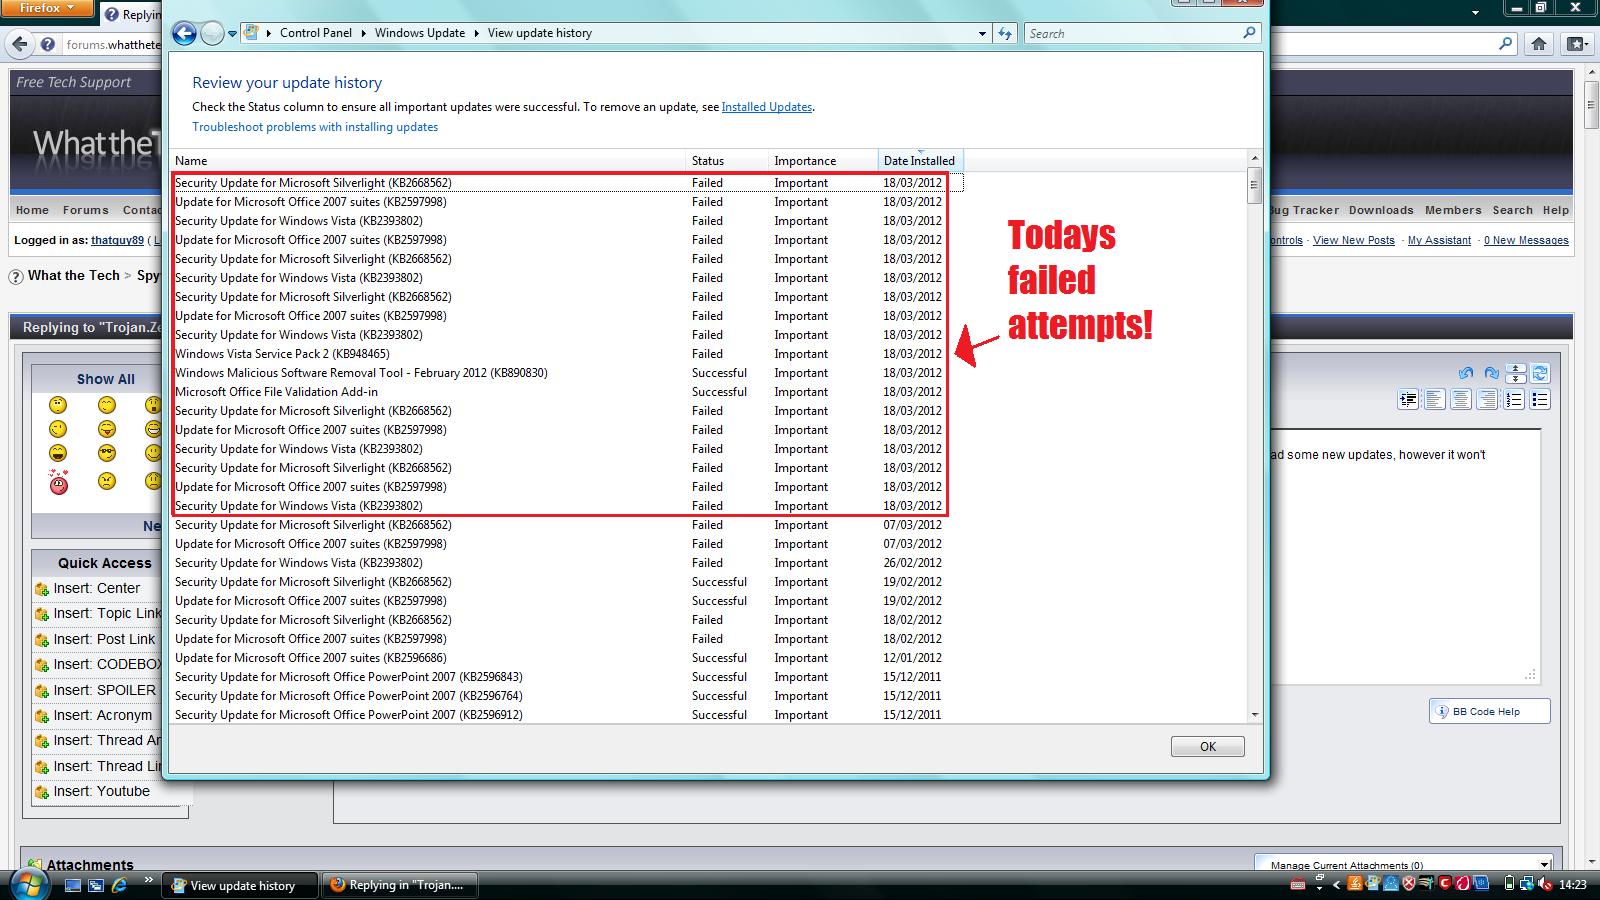Sort by the Name column header
This screenshot has width=1600, height=900.
[428, 160]
